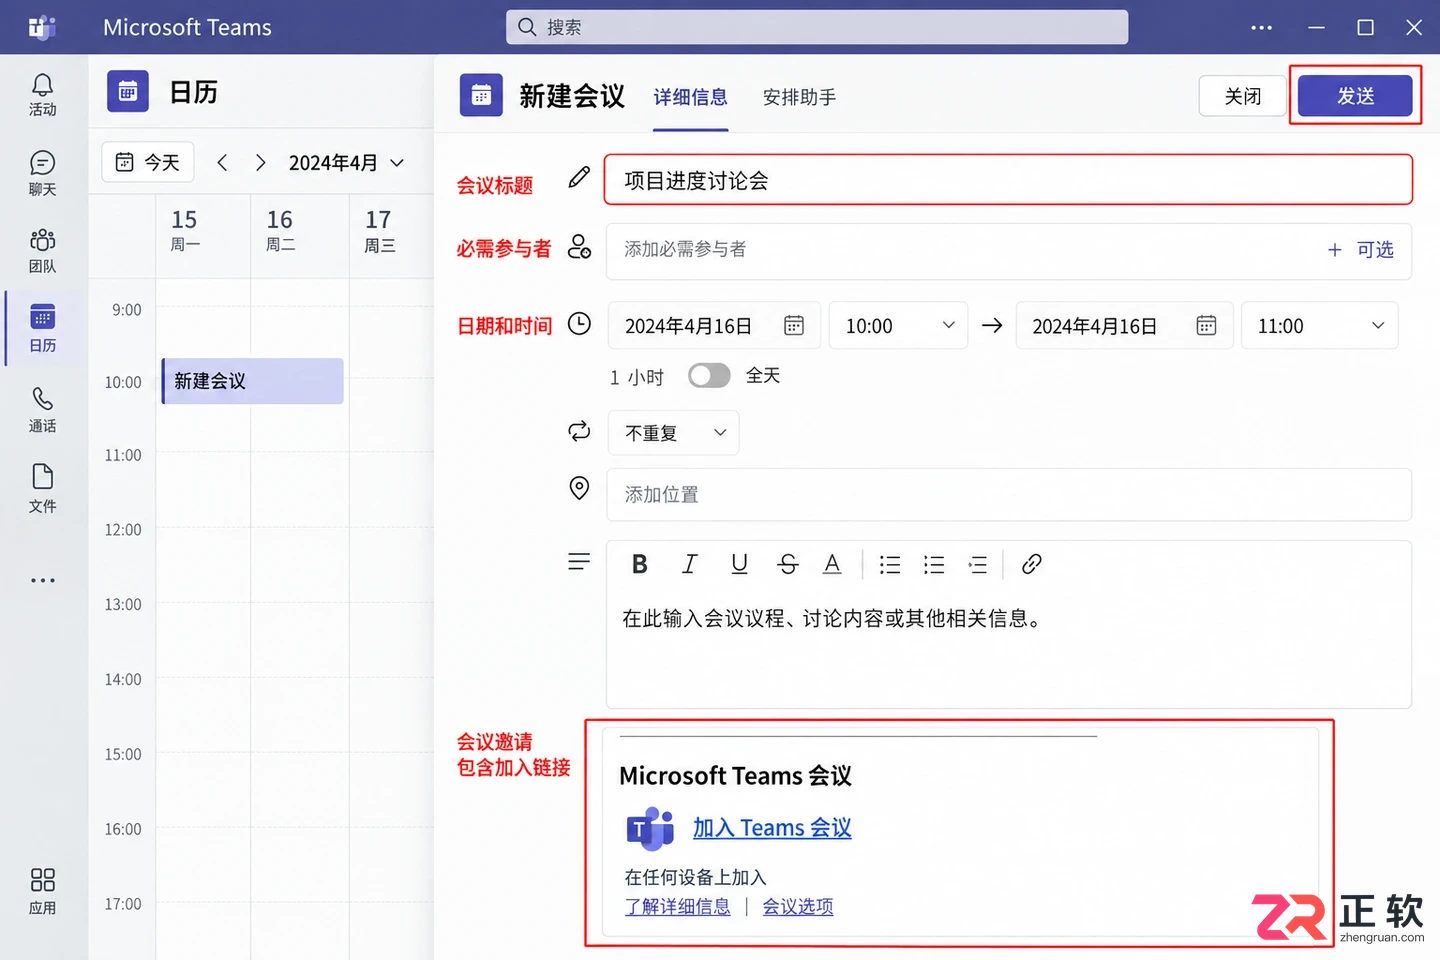The width and height of the screenshot is (1440, 960).
Task: Open the start date calendar picker
Action: click(x=794, y=325)
